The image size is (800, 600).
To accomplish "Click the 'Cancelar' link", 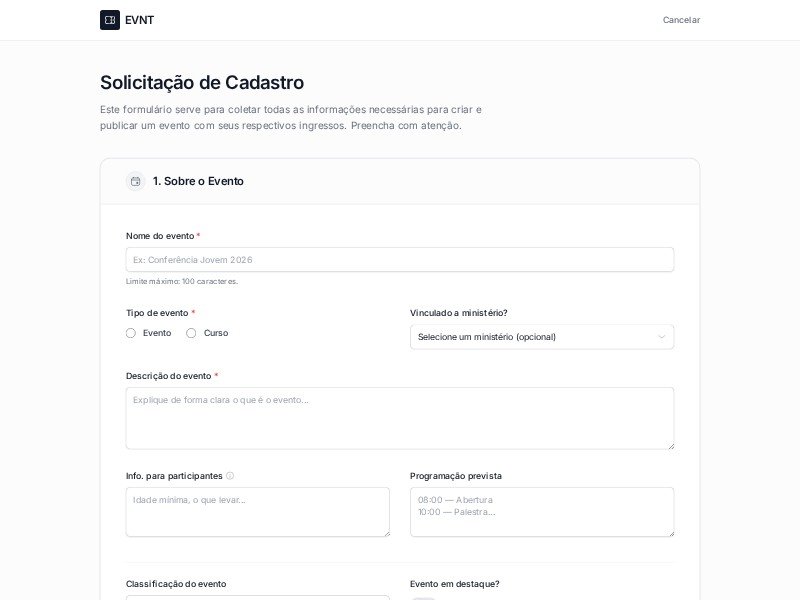I will (681, 19).
